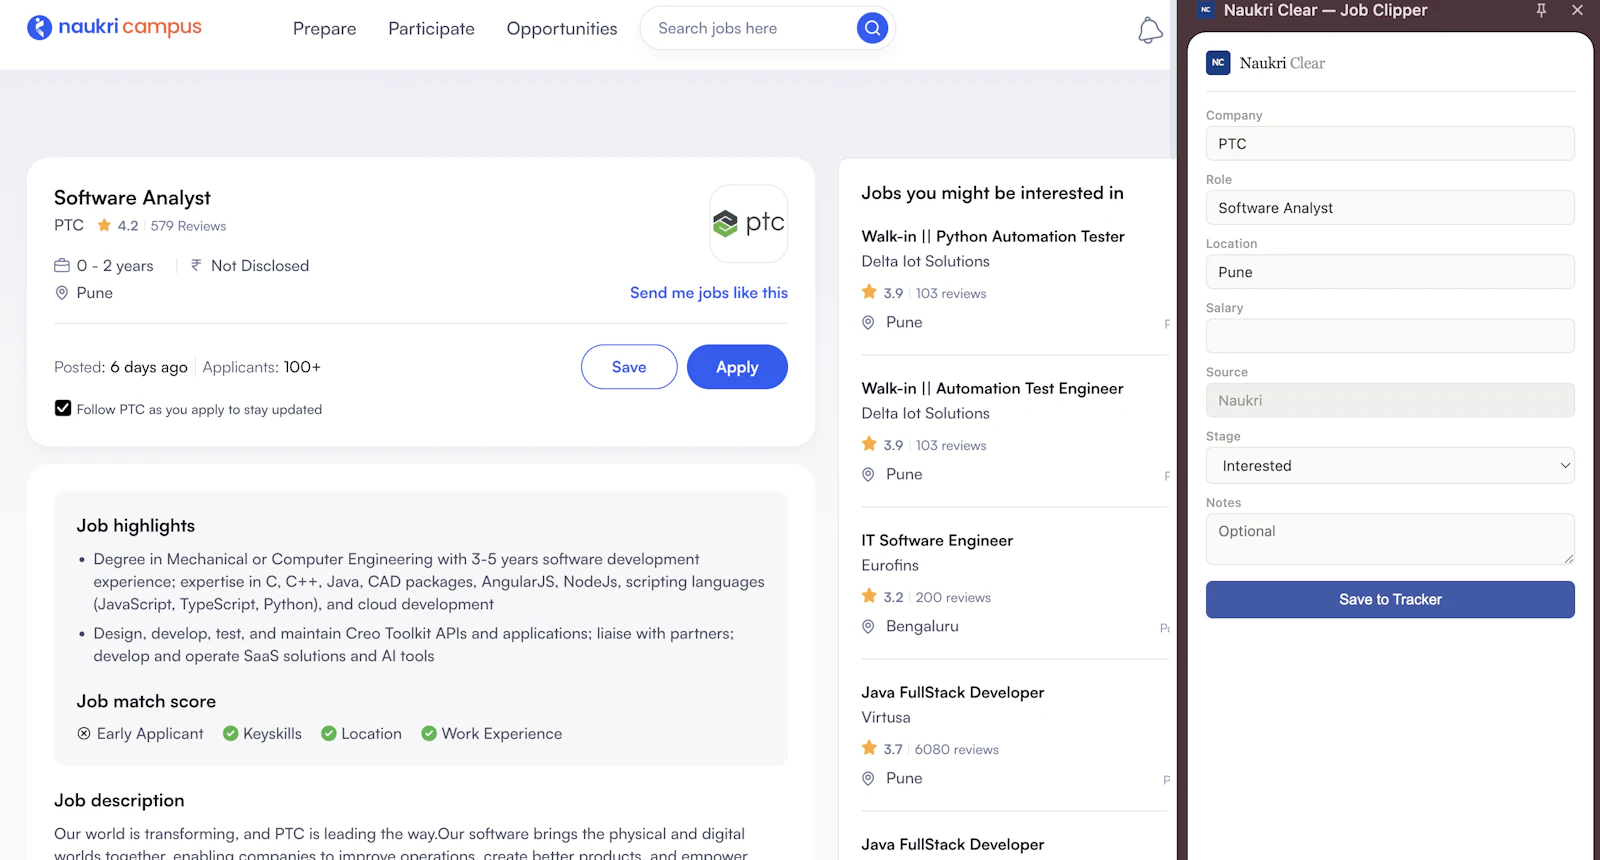
Task: Click the Bengaluru location text
Action: coord(922,627)
